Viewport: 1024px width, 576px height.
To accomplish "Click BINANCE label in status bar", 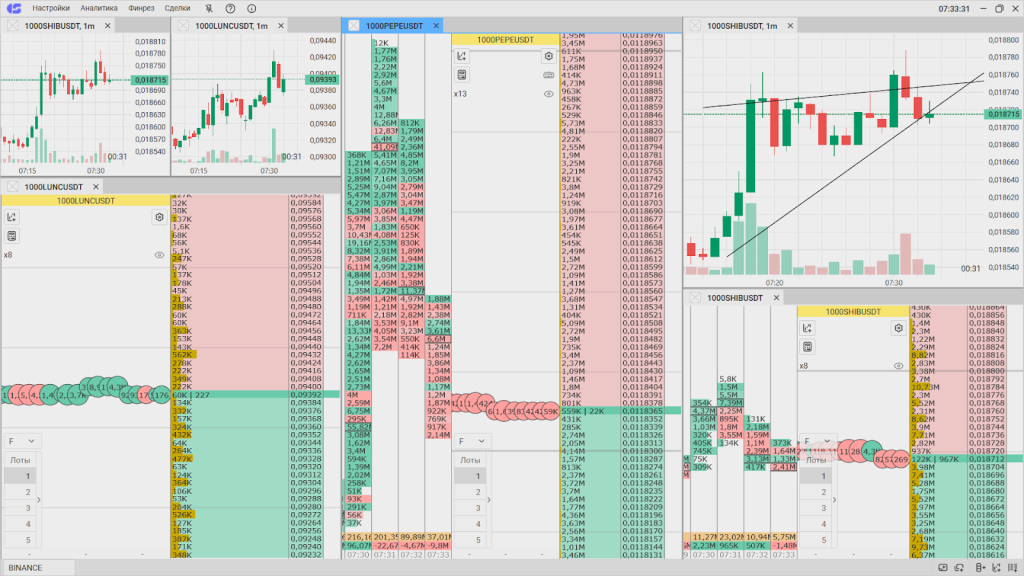I will click(26, 567).
